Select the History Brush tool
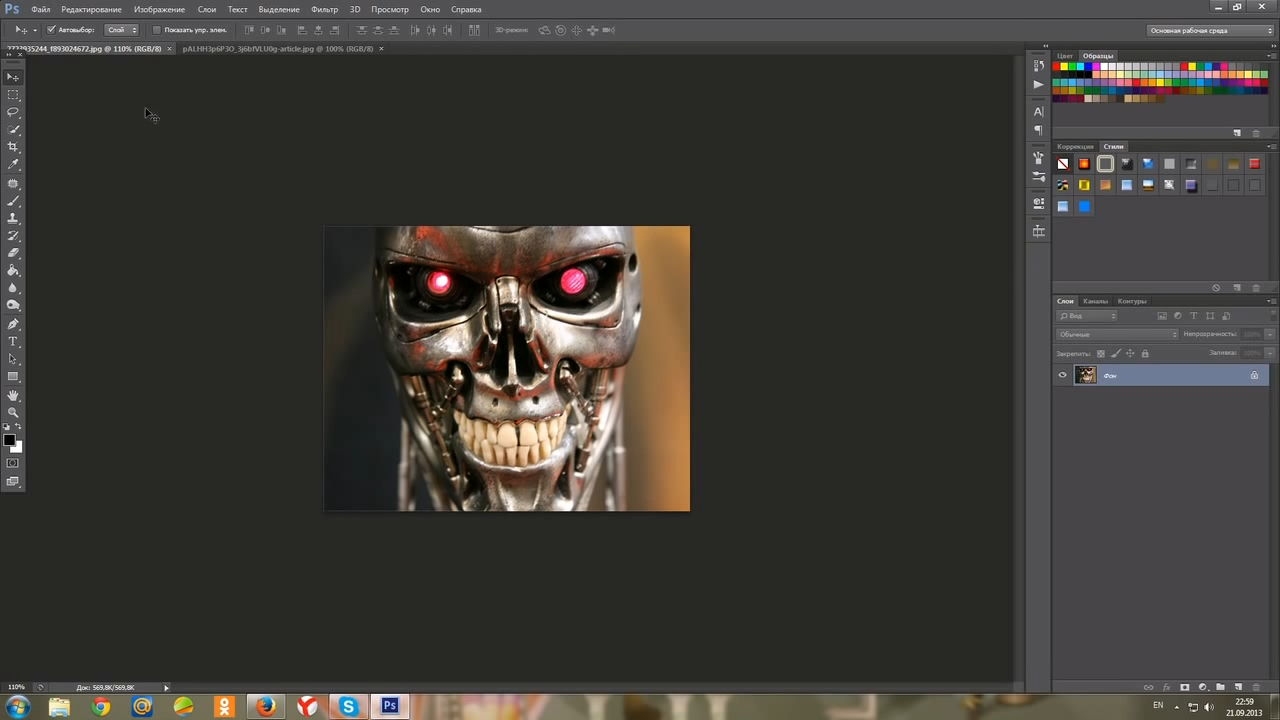This screenshot has height=720, width=1280. point(13,236)
